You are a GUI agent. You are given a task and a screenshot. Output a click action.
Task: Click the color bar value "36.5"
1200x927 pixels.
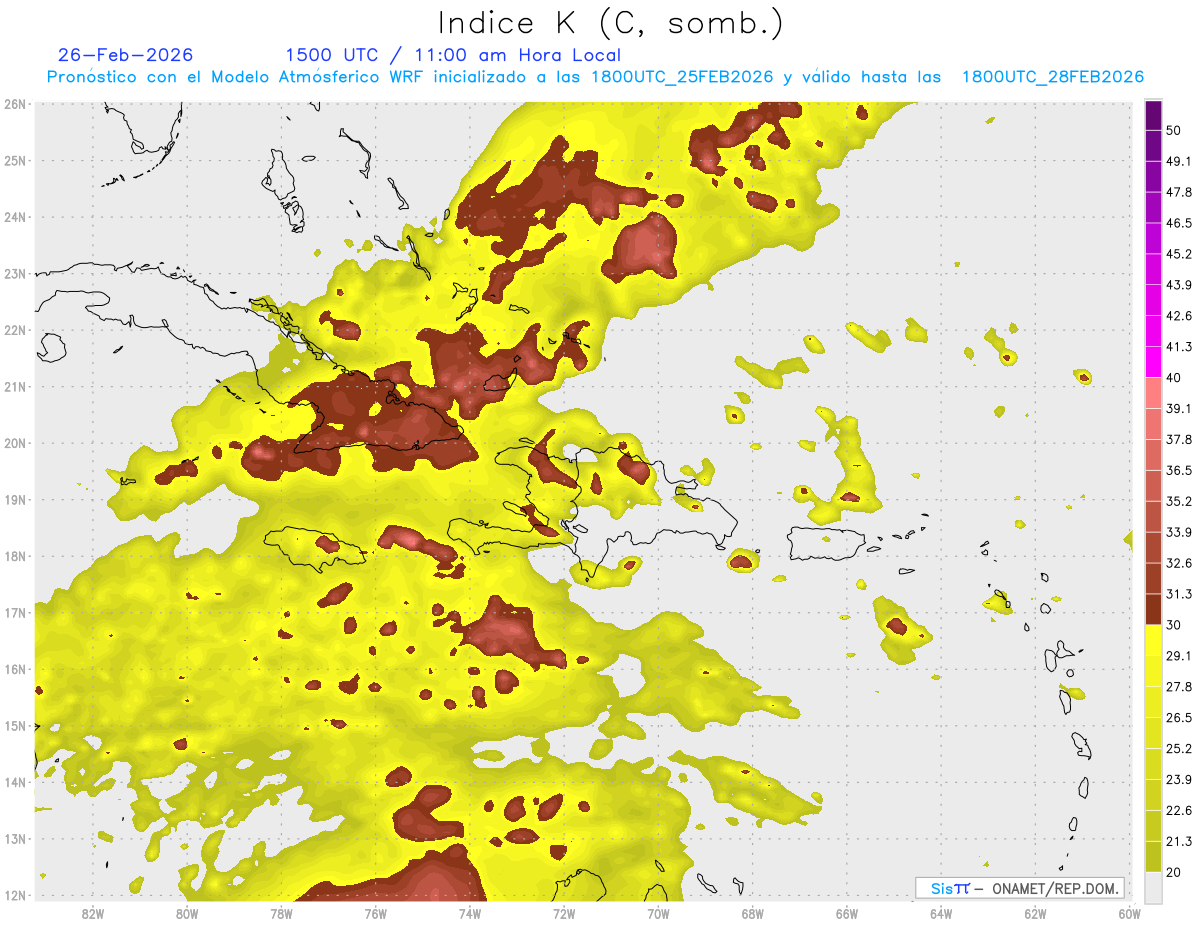[x=1179, y=470]
